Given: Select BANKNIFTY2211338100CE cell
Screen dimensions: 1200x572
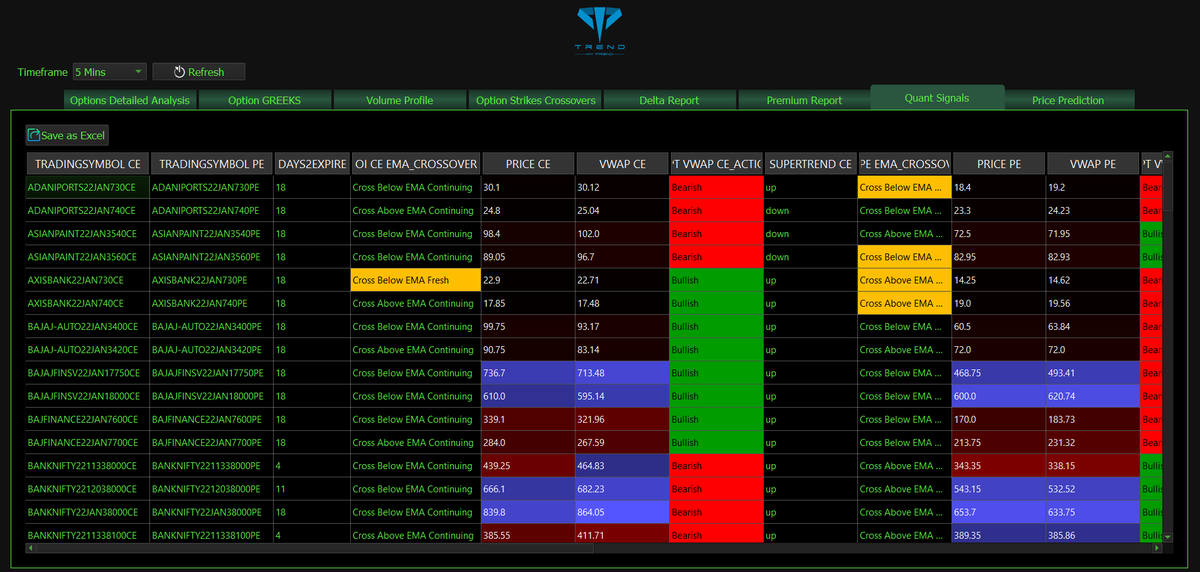Looking at the screenshot, I should pyautogui.click(x=87, y=535).
